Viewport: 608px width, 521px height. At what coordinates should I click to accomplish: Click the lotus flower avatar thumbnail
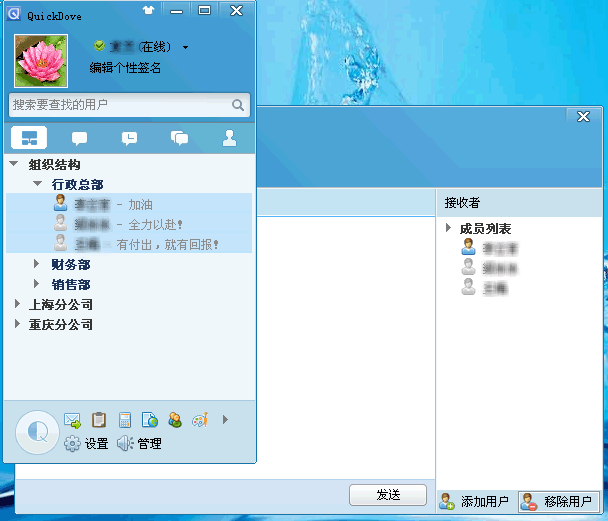(41, 61)
